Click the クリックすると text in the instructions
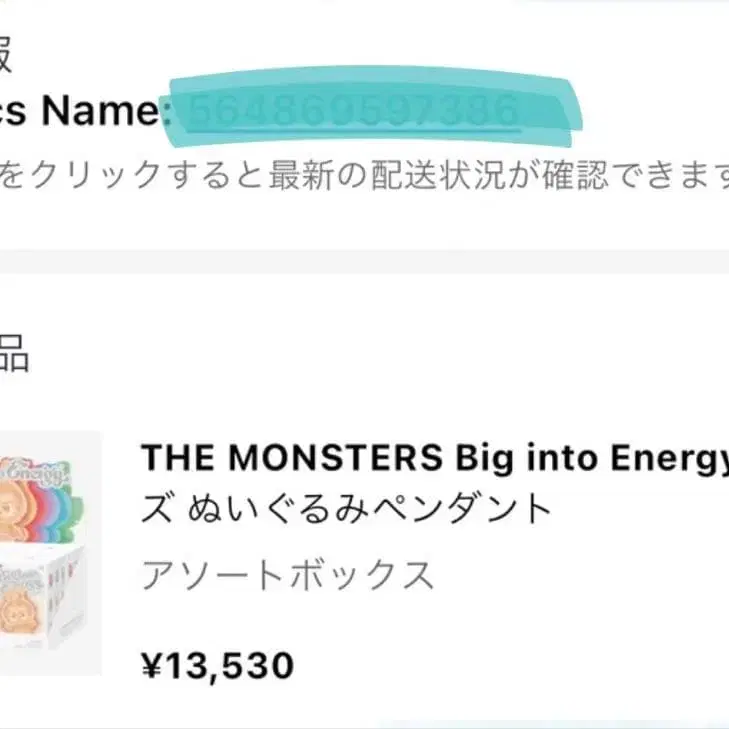 point(130,175)
